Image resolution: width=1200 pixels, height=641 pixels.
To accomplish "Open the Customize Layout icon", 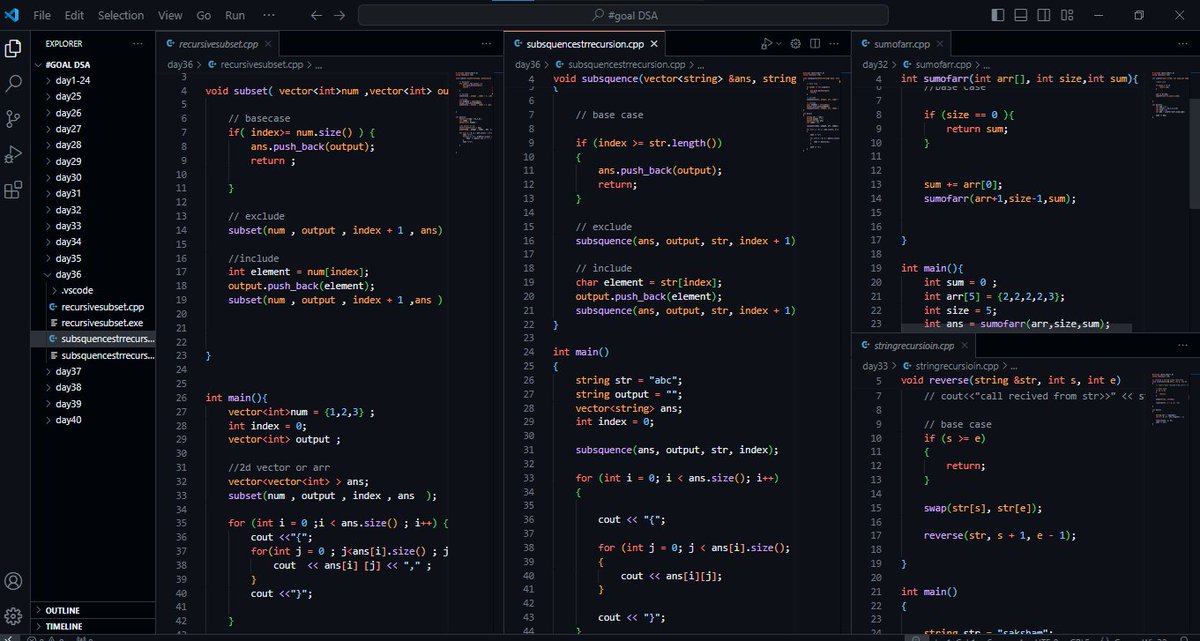I will (1069, 15).
